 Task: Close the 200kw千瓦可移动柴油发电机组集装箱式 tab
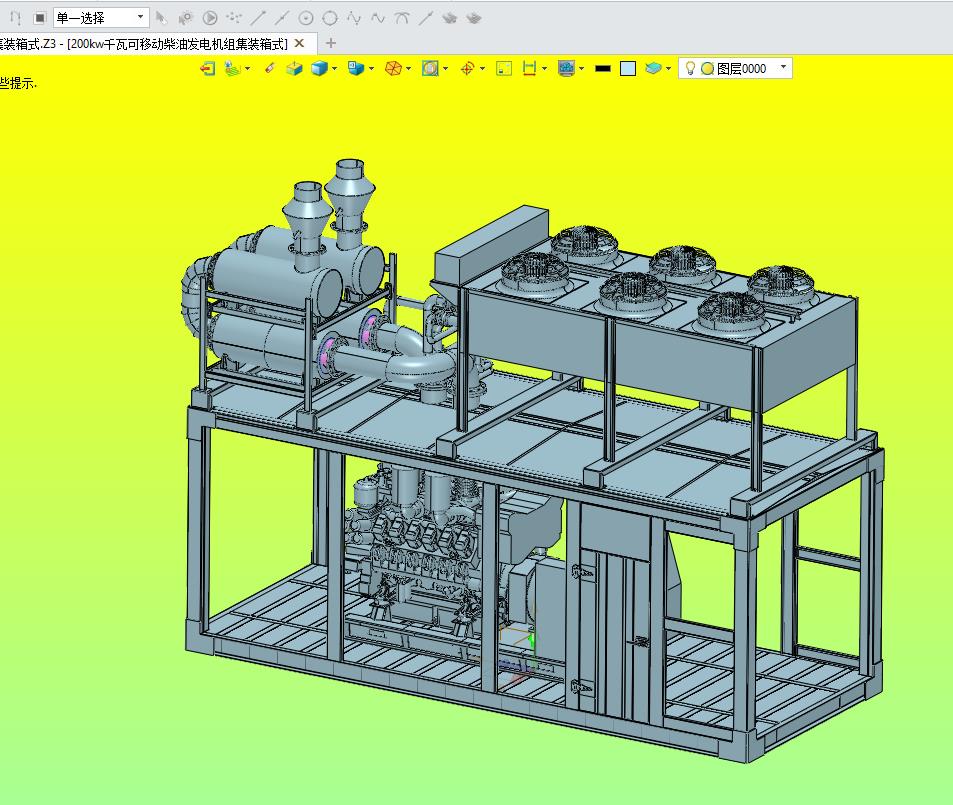[x=299, y=43]
